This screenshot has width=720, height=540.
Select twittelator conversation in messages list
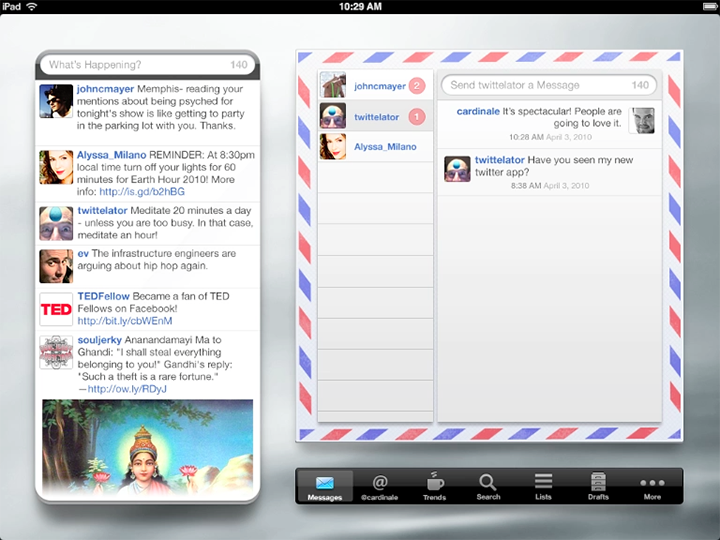376,116
